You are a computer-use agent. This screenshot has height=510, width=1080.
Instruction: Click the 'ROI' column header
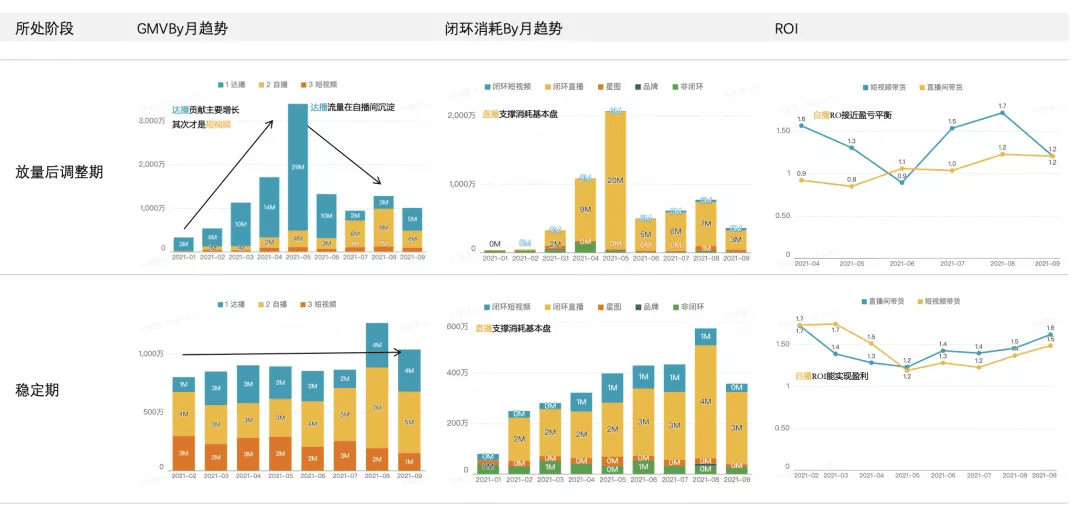787,29
